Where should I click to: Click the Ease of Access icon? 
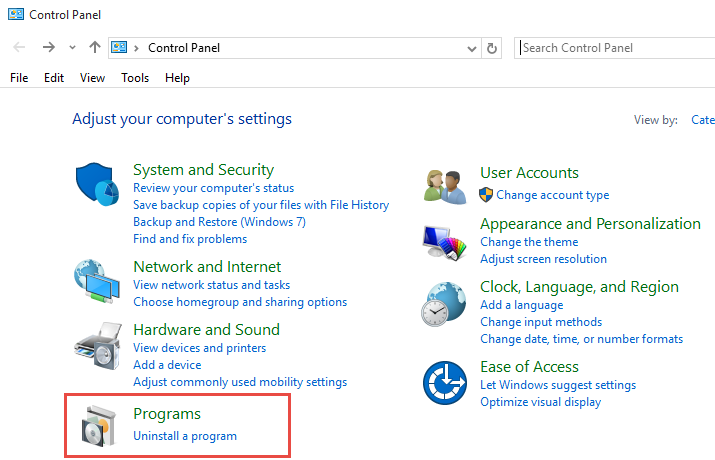click(x=445, y=383)
